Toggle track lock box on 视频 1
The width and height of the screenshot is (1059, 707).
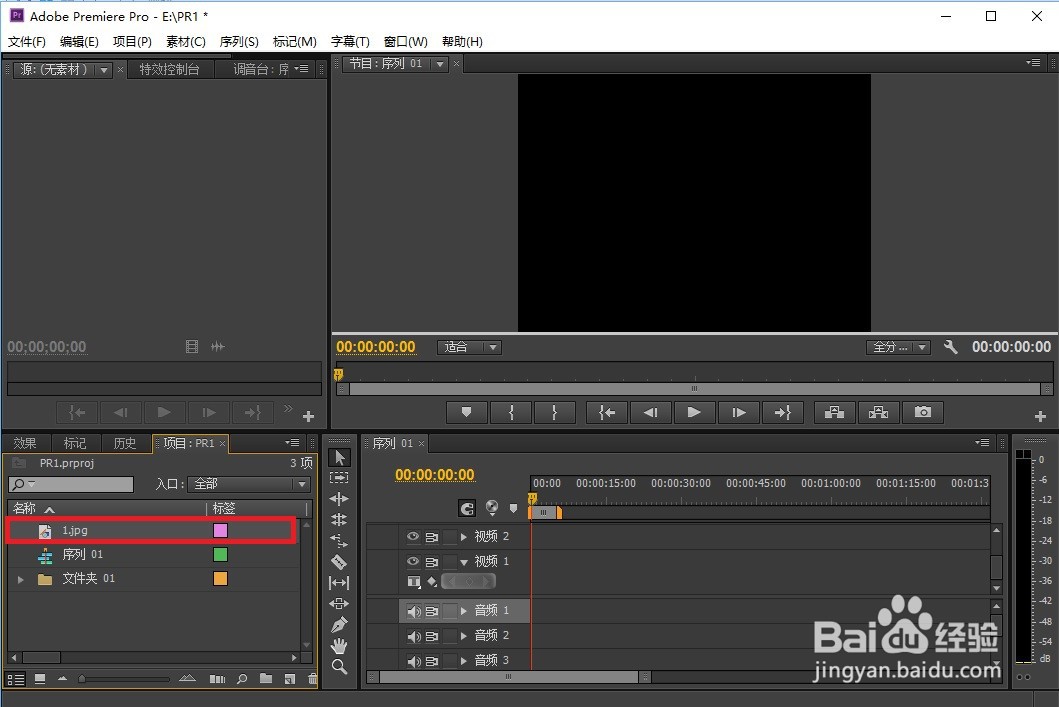click(449, 562)
